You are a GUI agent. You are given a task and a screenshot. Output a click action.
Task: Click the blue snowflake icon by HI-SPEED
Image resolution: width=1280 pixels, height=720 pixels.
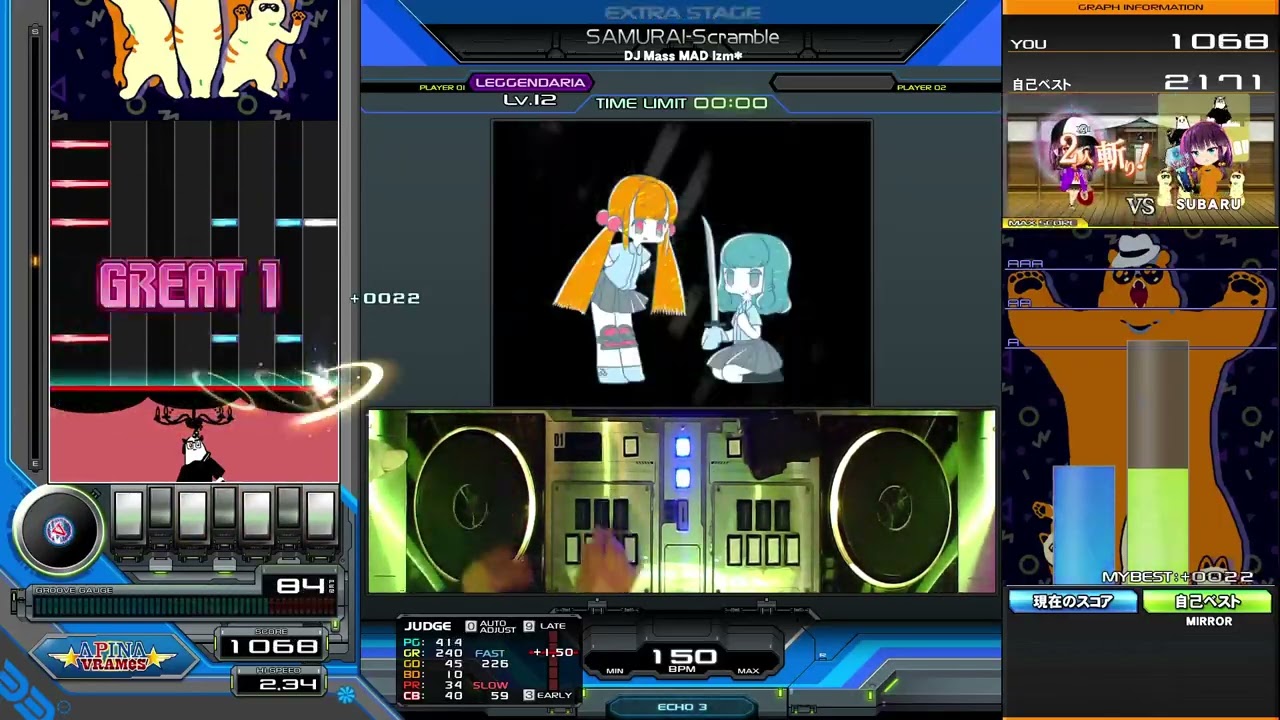(347, 693)
